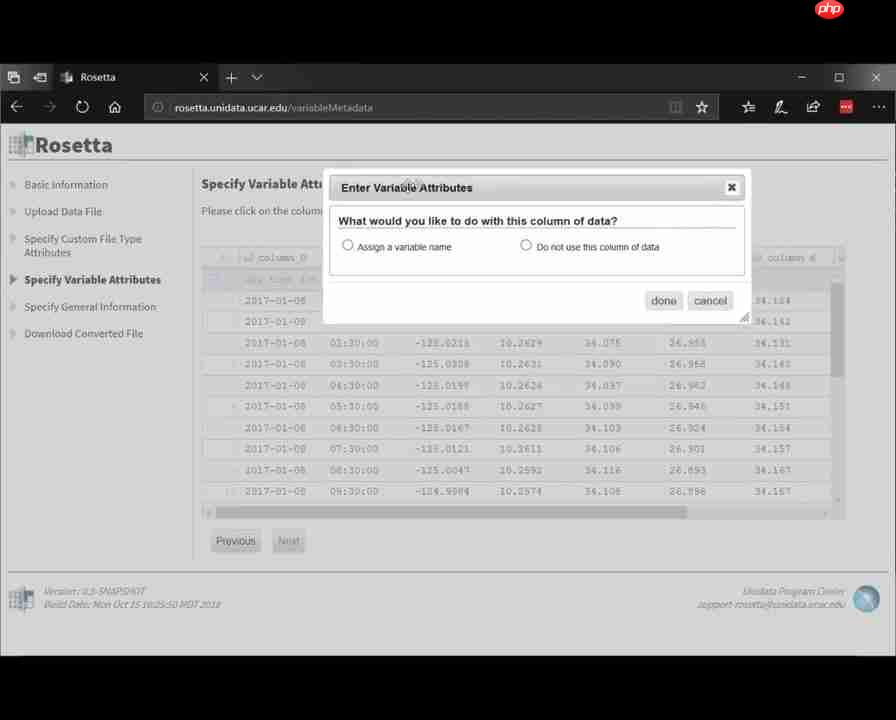The image size is (896, 720).
Task: Click the Unidata globe logo in footer
Action: [866, 598]
